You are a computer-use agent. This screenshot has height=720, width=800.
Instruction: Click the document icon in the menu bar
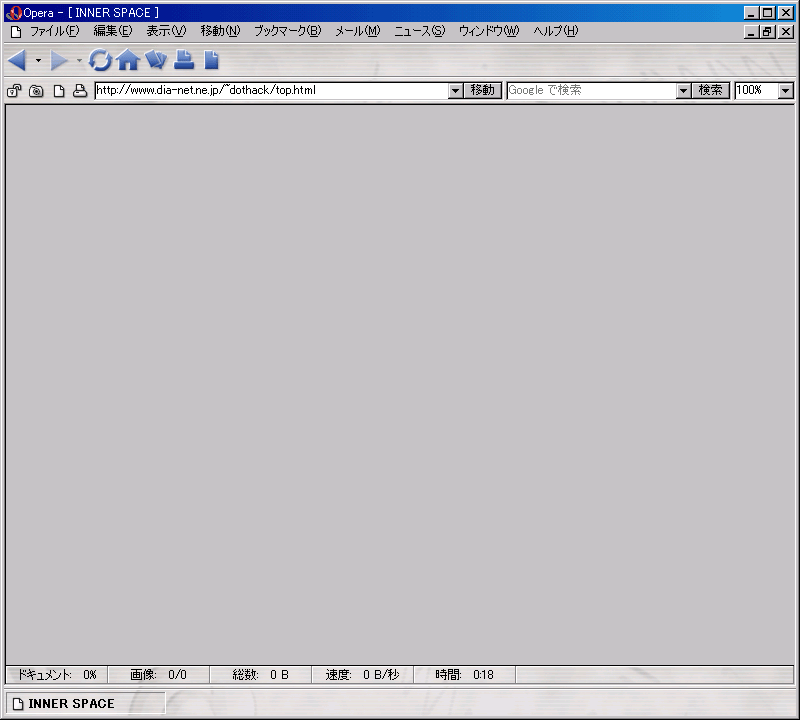tap(16, 32)
